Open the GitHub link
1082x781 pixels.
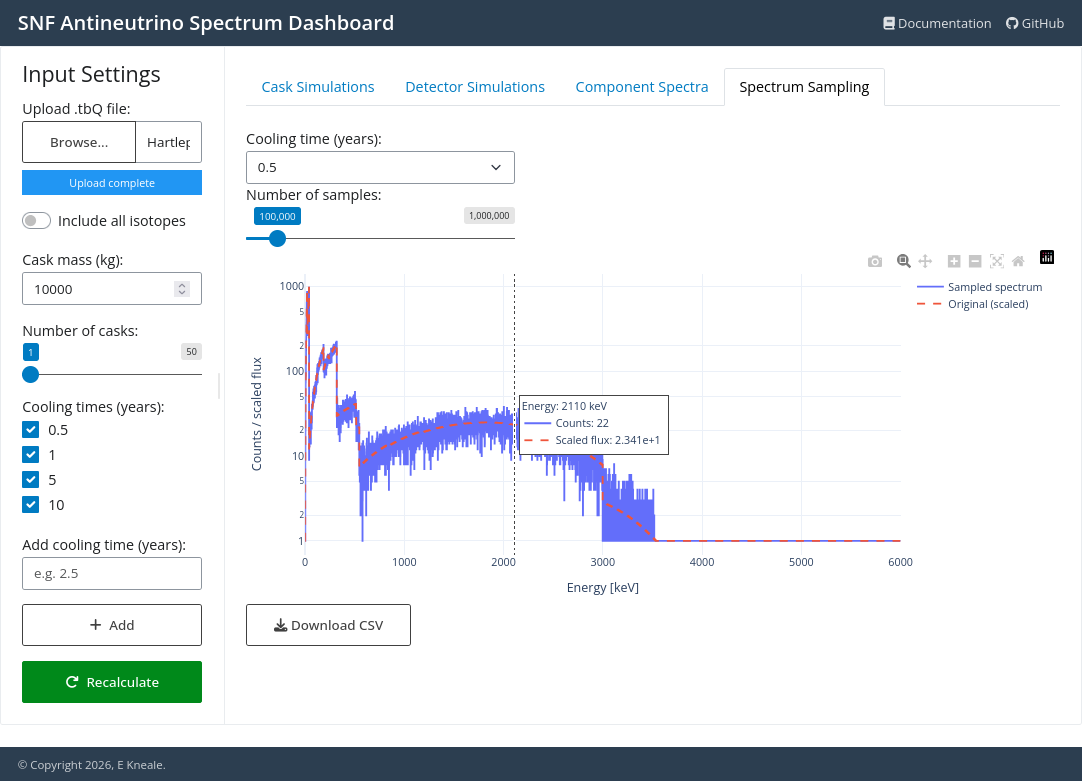click(1034, 23)
